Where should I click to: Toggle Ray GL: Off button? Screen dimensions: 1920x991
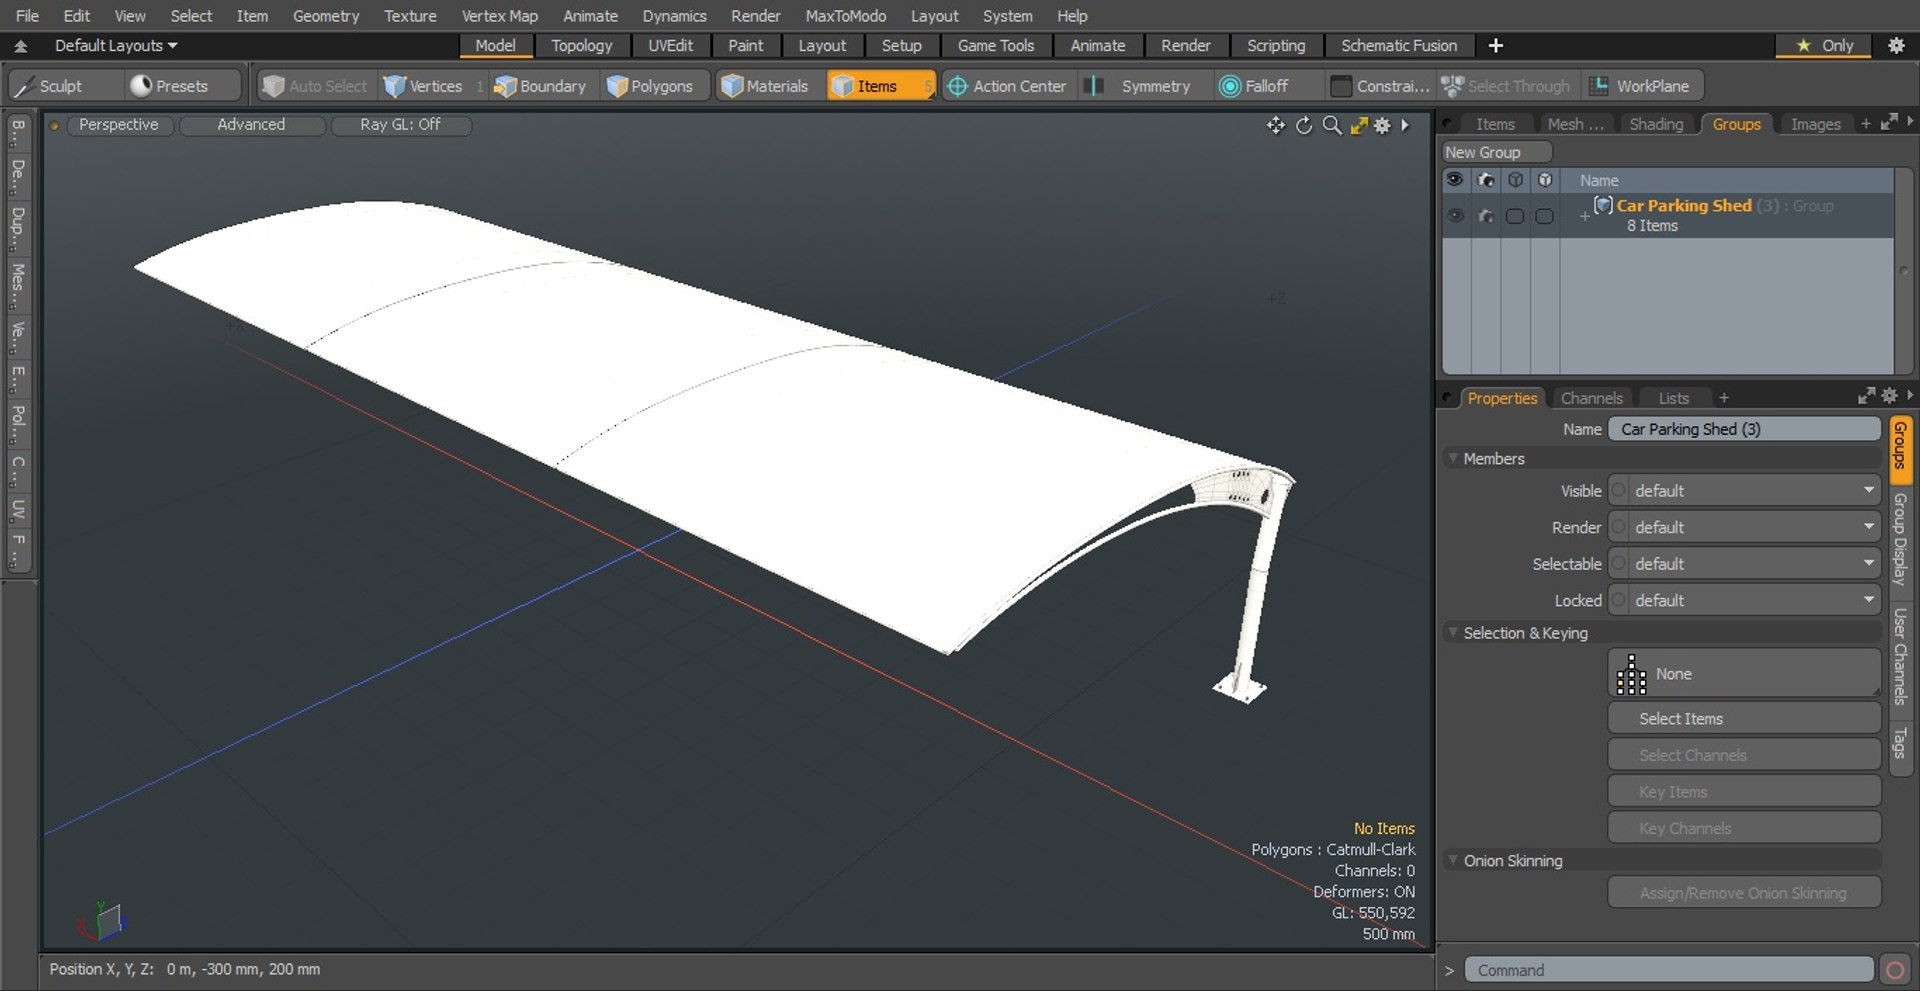(400, 125)
